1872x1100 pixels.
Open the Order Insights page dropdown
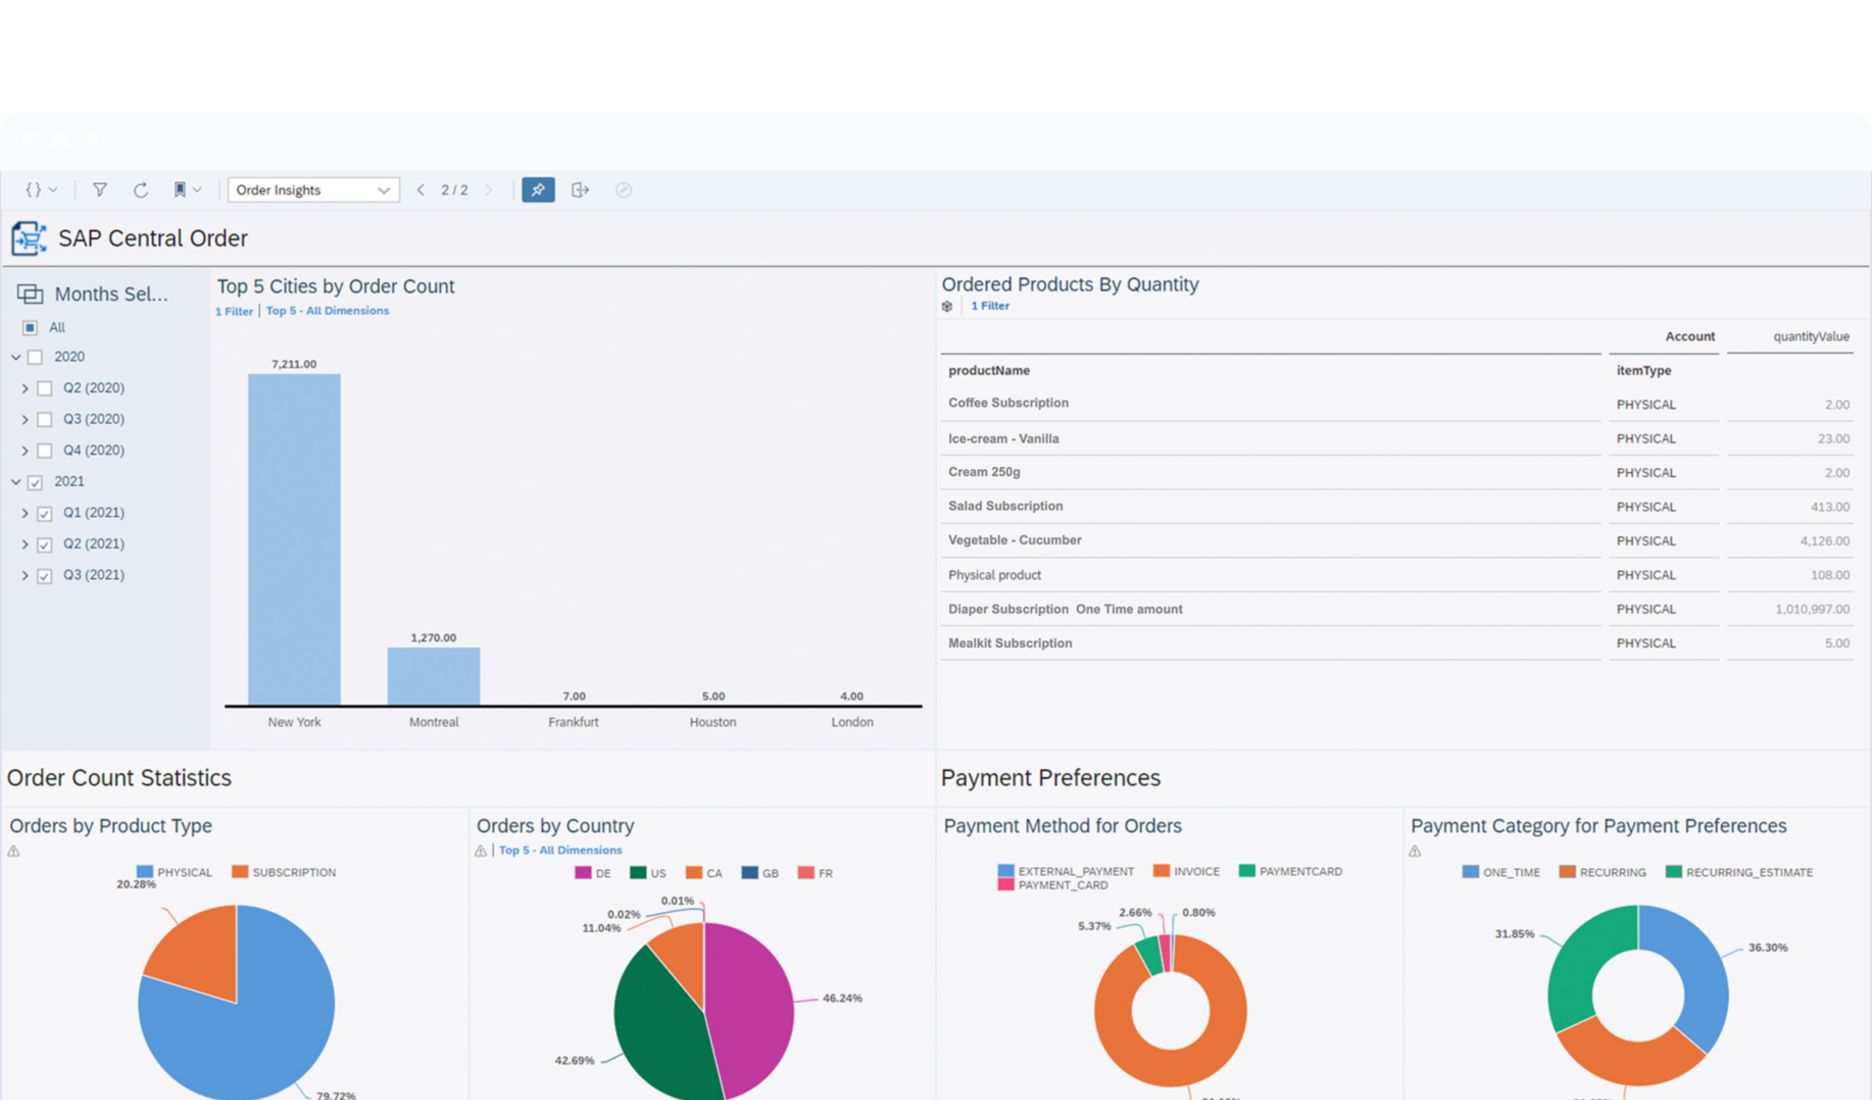313,190
